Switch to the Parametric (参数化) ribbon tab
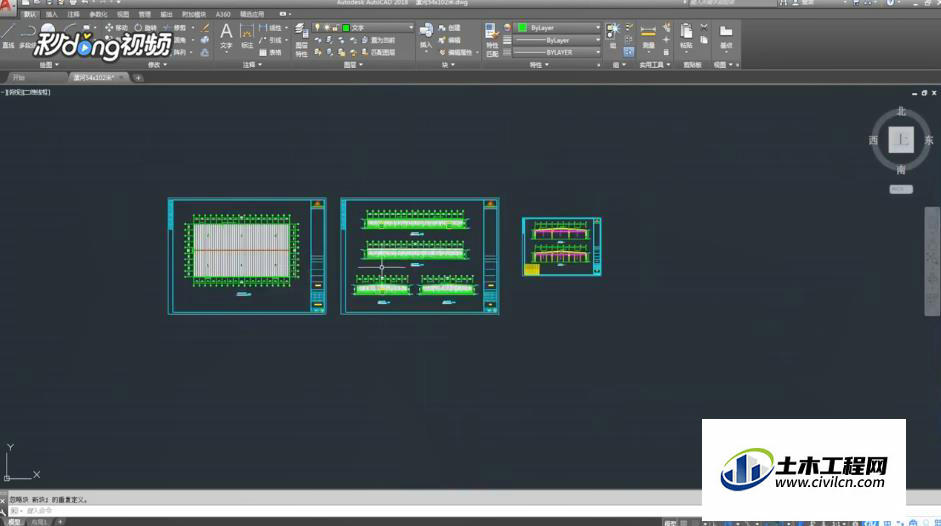 click(98, 14)
